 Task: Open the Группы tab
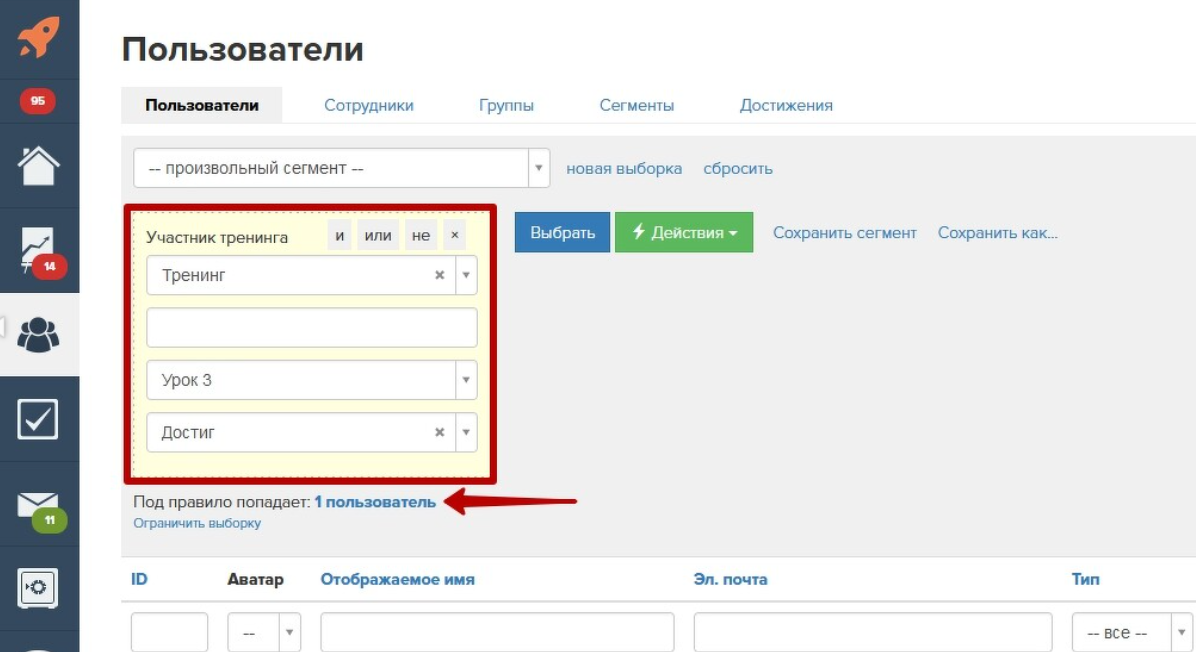click(x=506, y=105)
